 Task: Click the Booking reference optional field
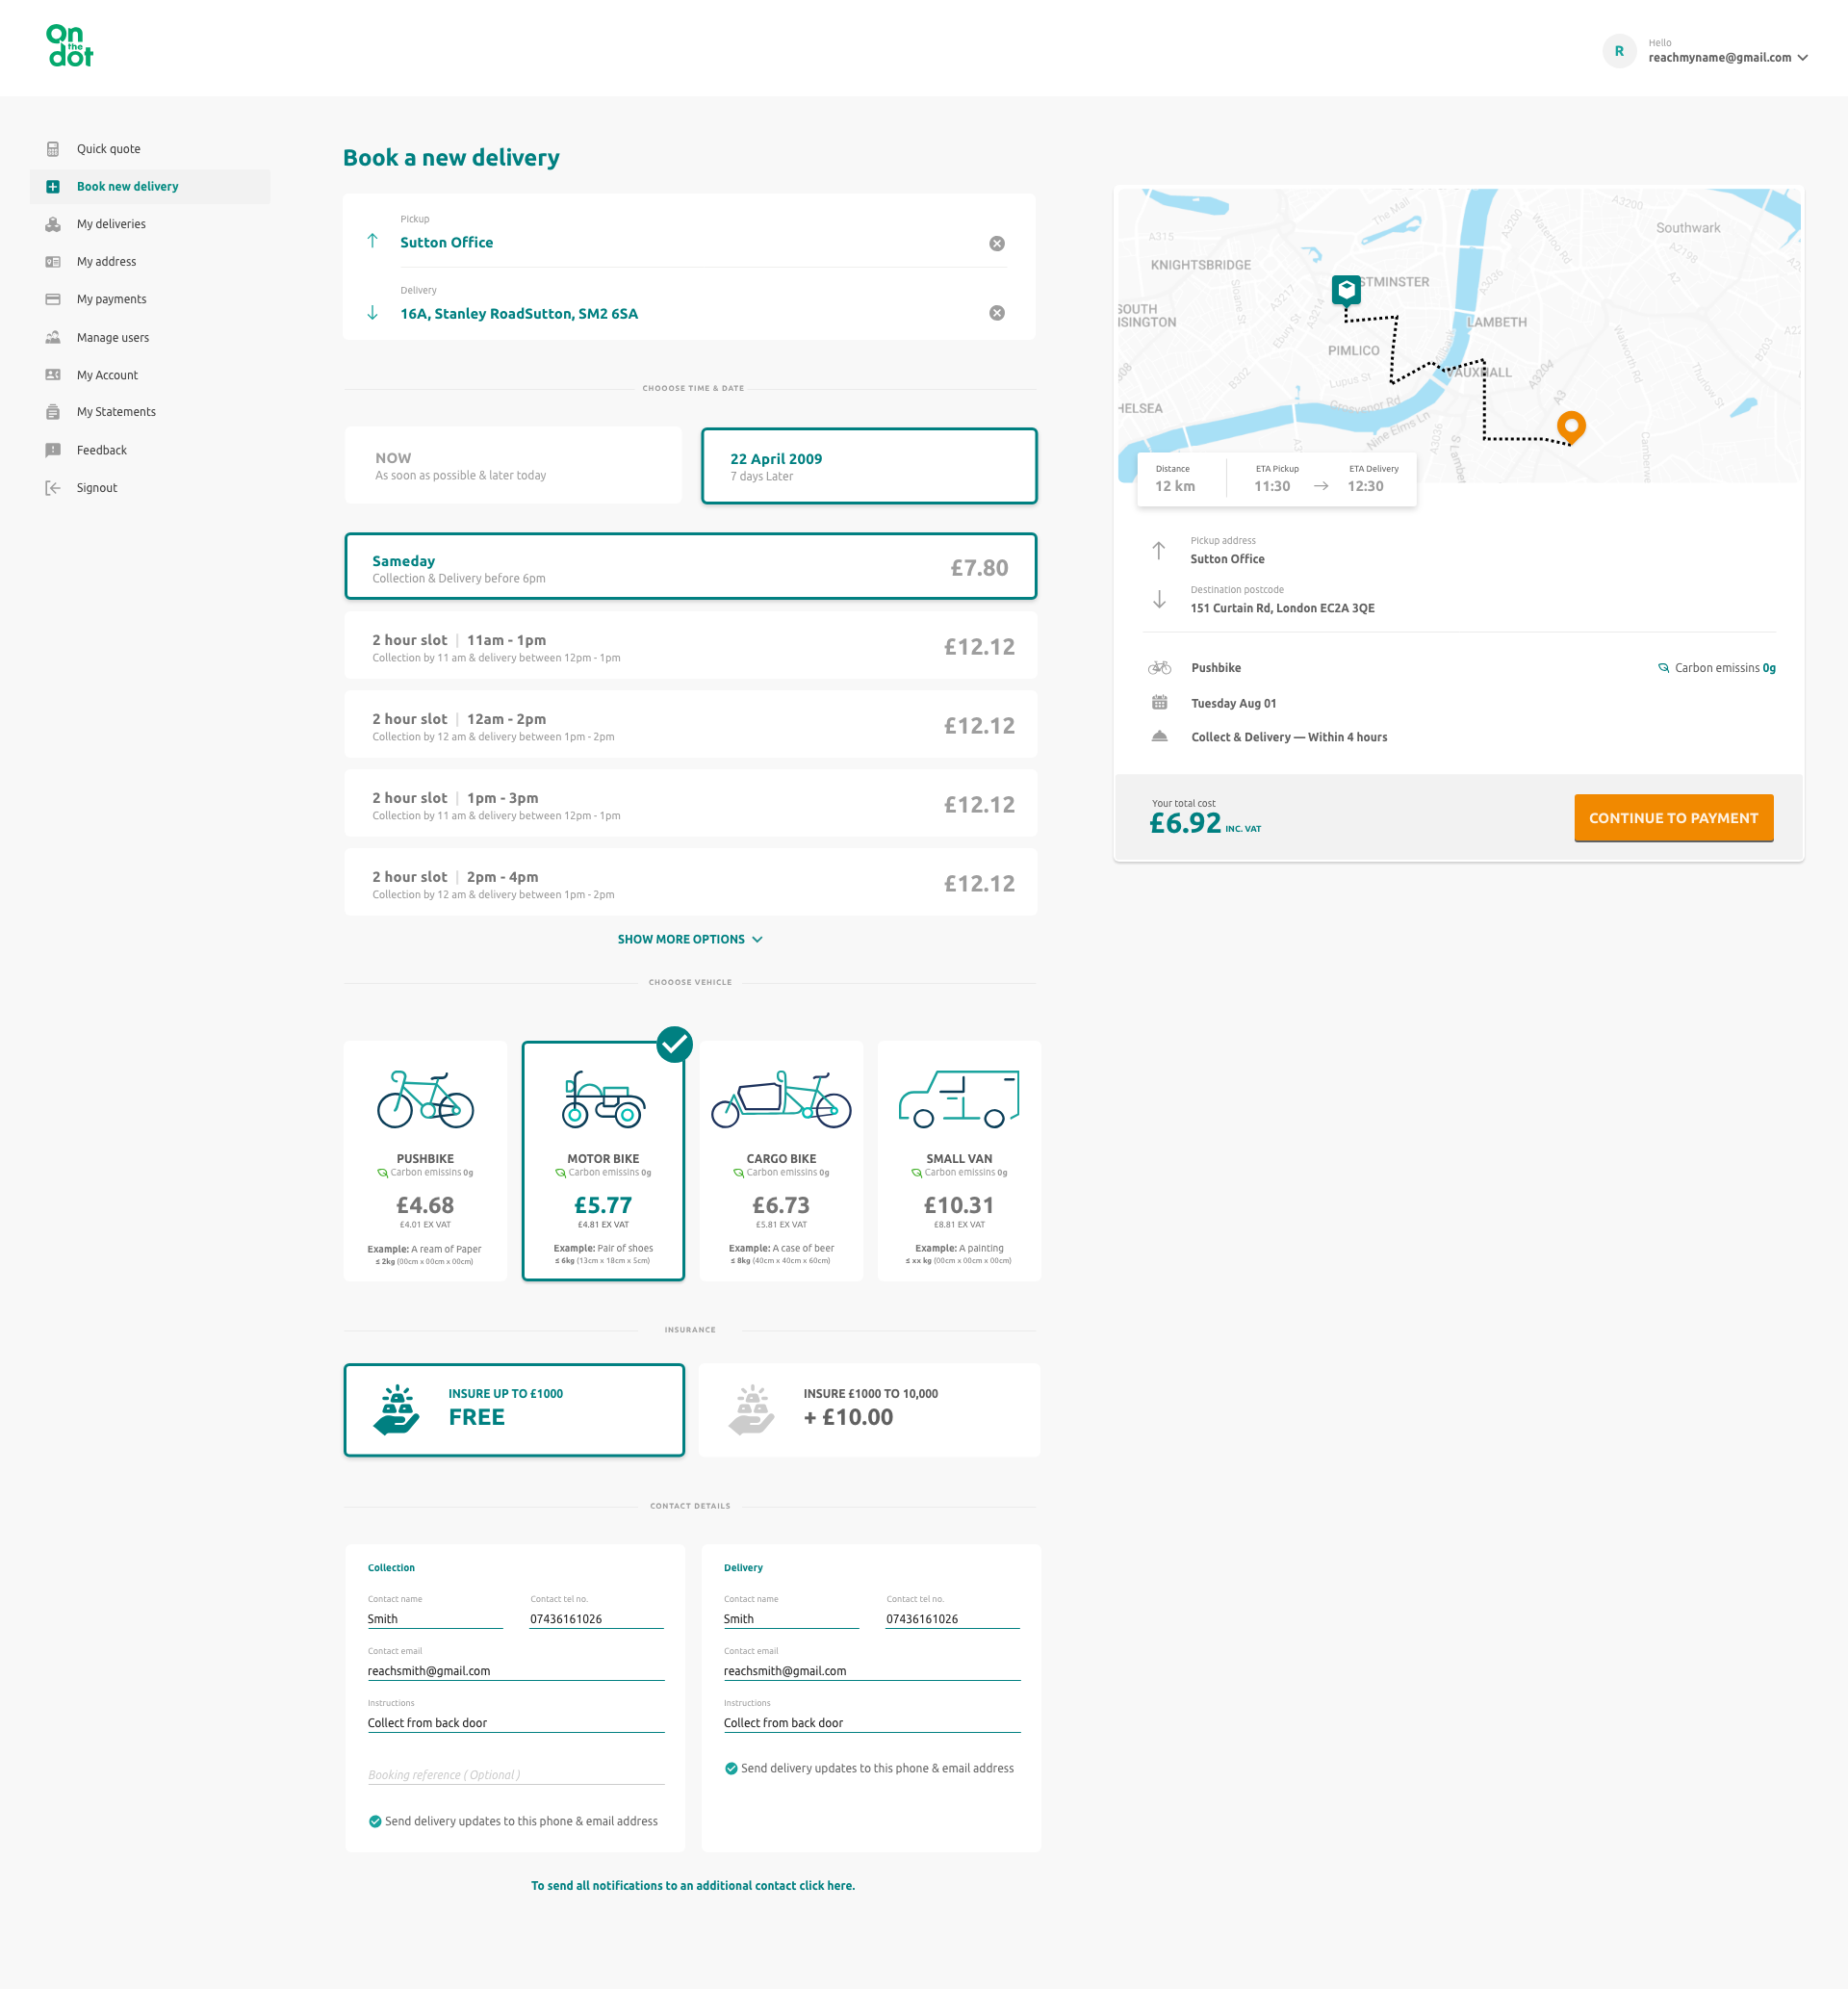(x=515, y=1774)
